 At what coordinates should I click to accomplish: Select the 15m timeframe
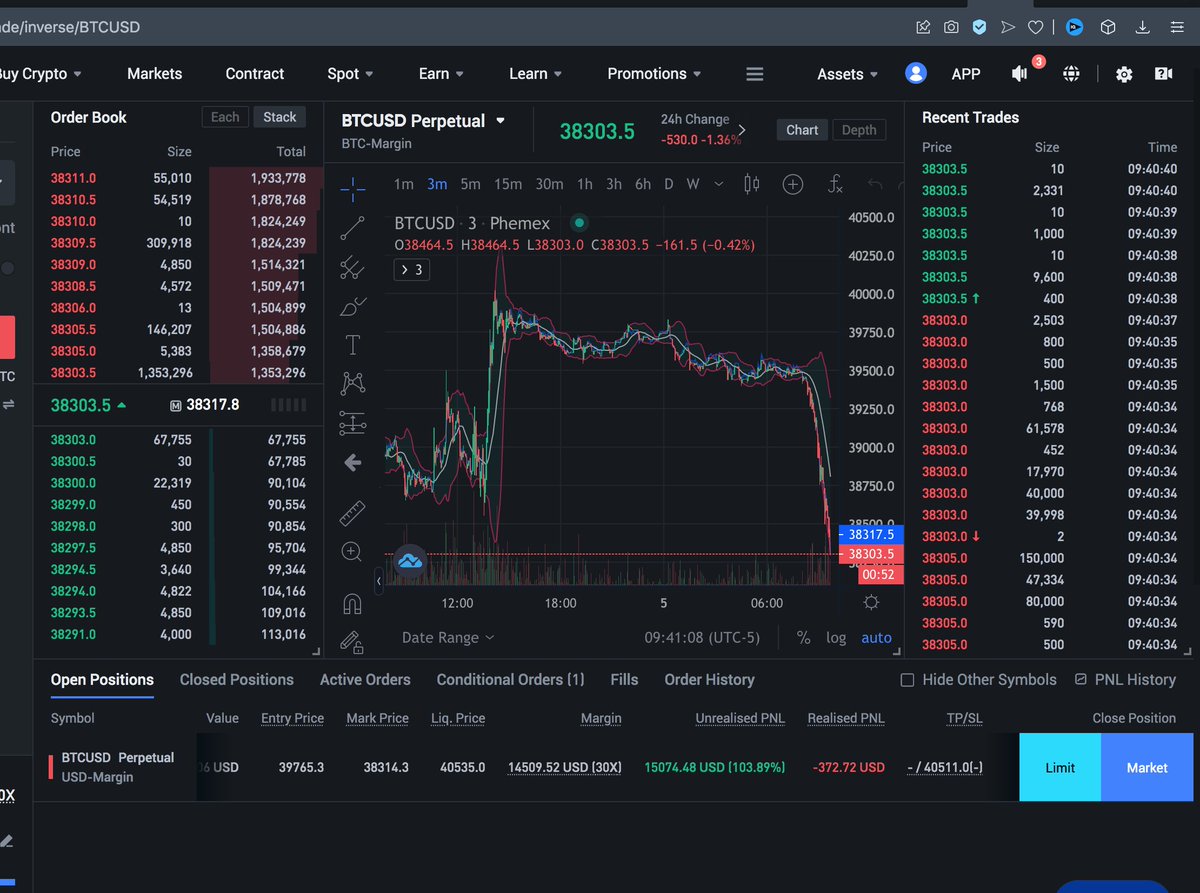coord(508,184)
